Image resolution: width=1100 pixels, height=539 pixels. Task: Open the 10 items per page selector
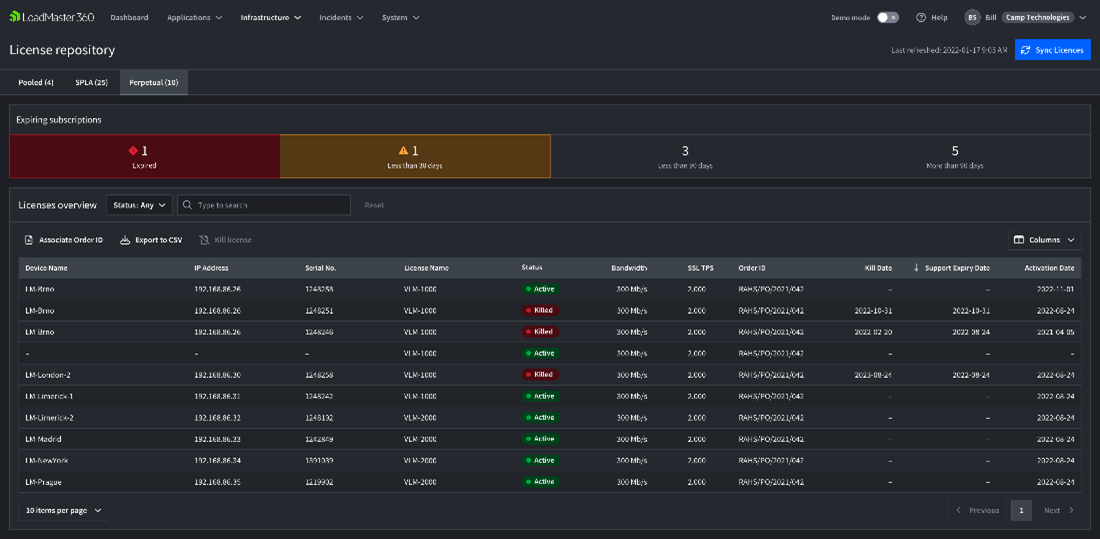[63, 510]
